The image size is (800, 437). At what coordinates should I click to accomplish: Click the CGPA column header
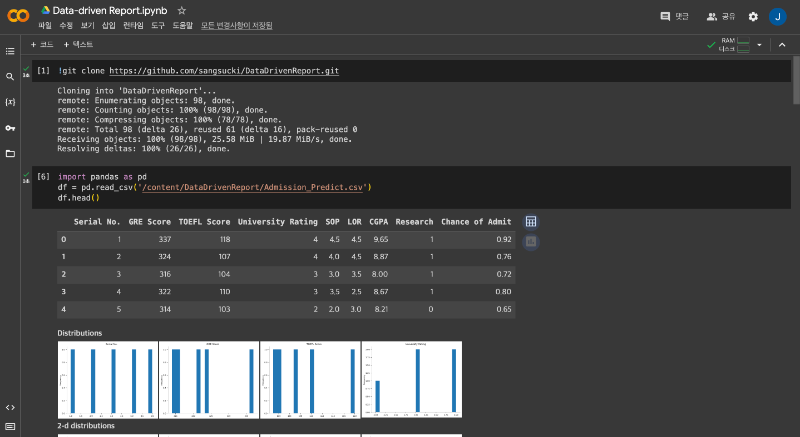coord(379,222)
